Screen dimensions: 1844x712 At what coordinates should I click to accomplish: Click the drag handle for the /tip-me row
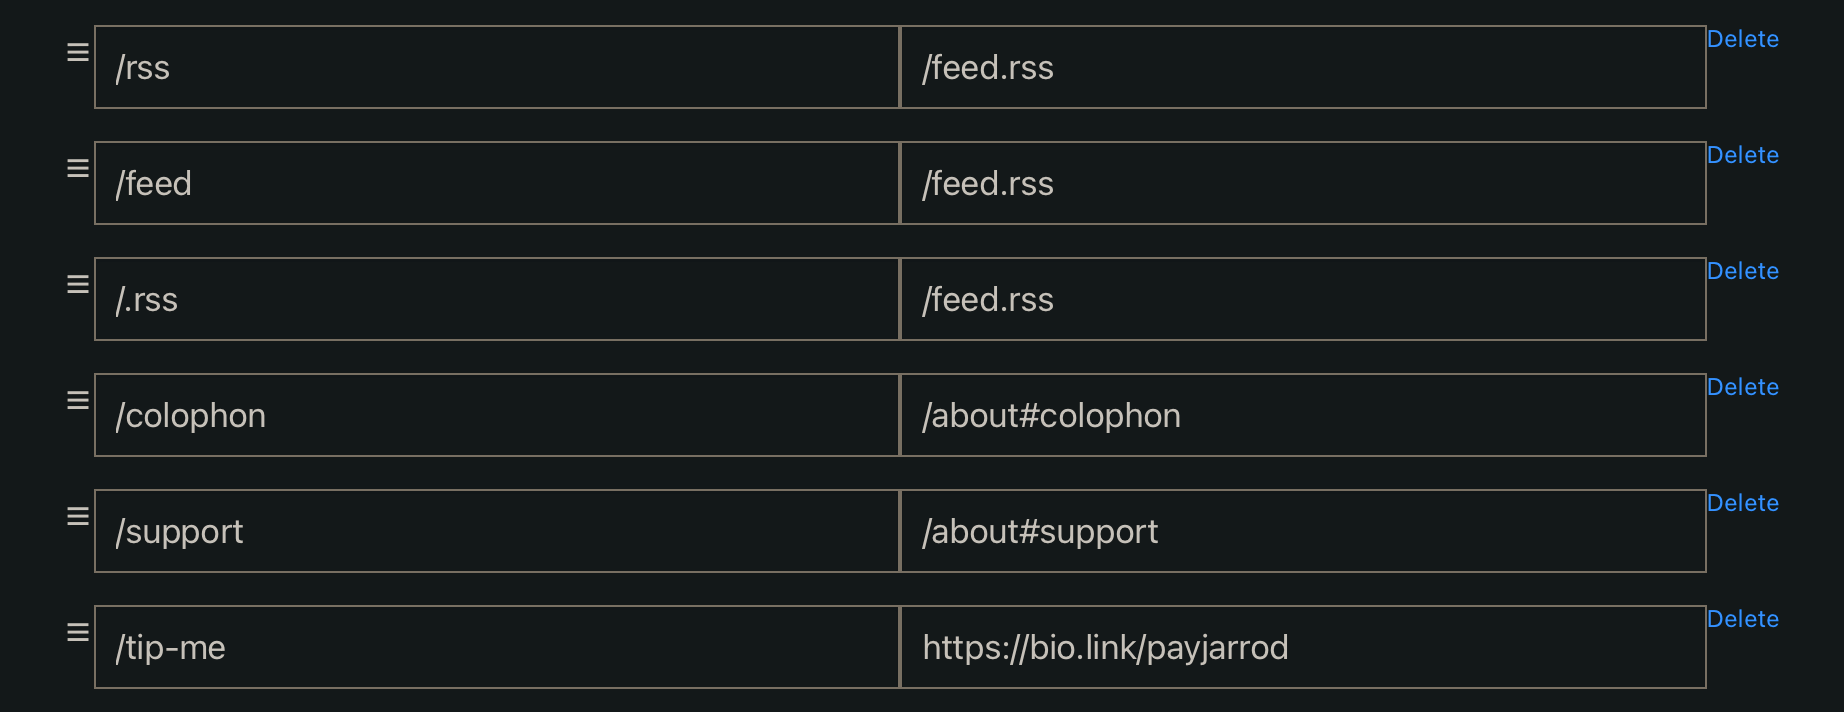click(78, 633)
